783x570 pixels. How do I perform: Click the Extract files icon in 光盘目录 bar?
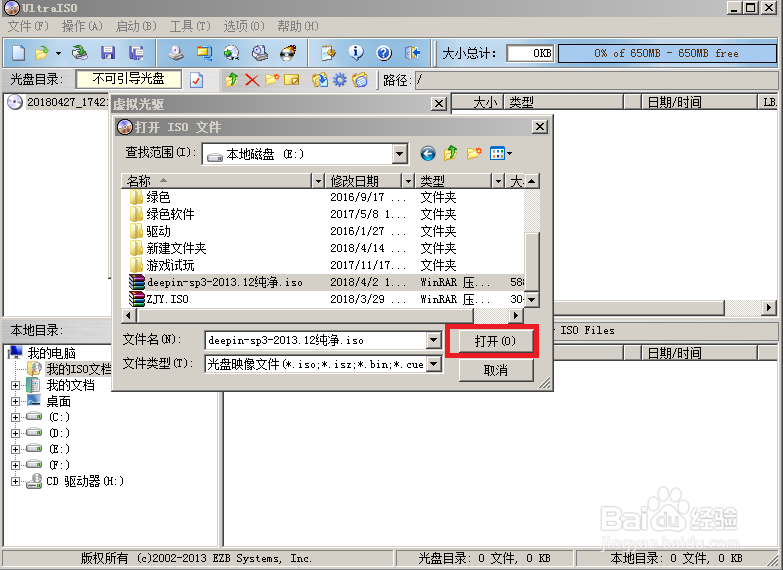coord(320,80)
